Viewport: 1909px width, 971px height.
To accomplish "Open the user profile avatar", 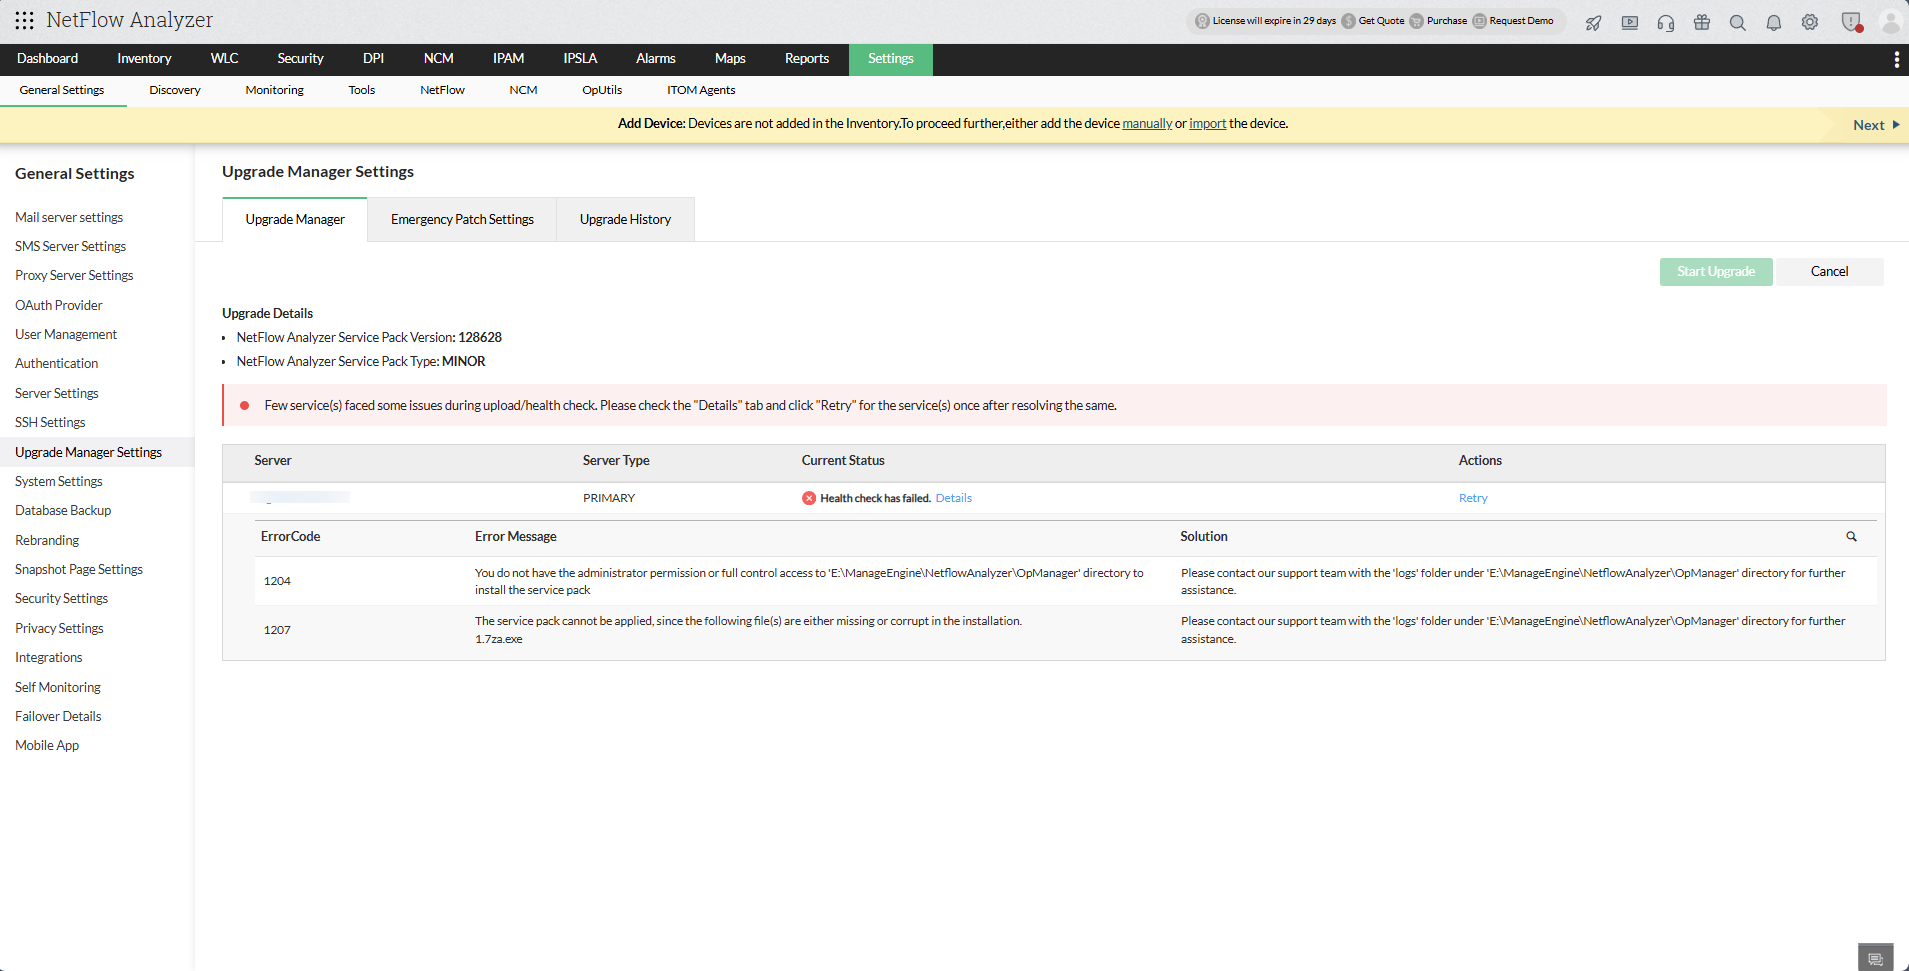I will tap(1890, 22).
